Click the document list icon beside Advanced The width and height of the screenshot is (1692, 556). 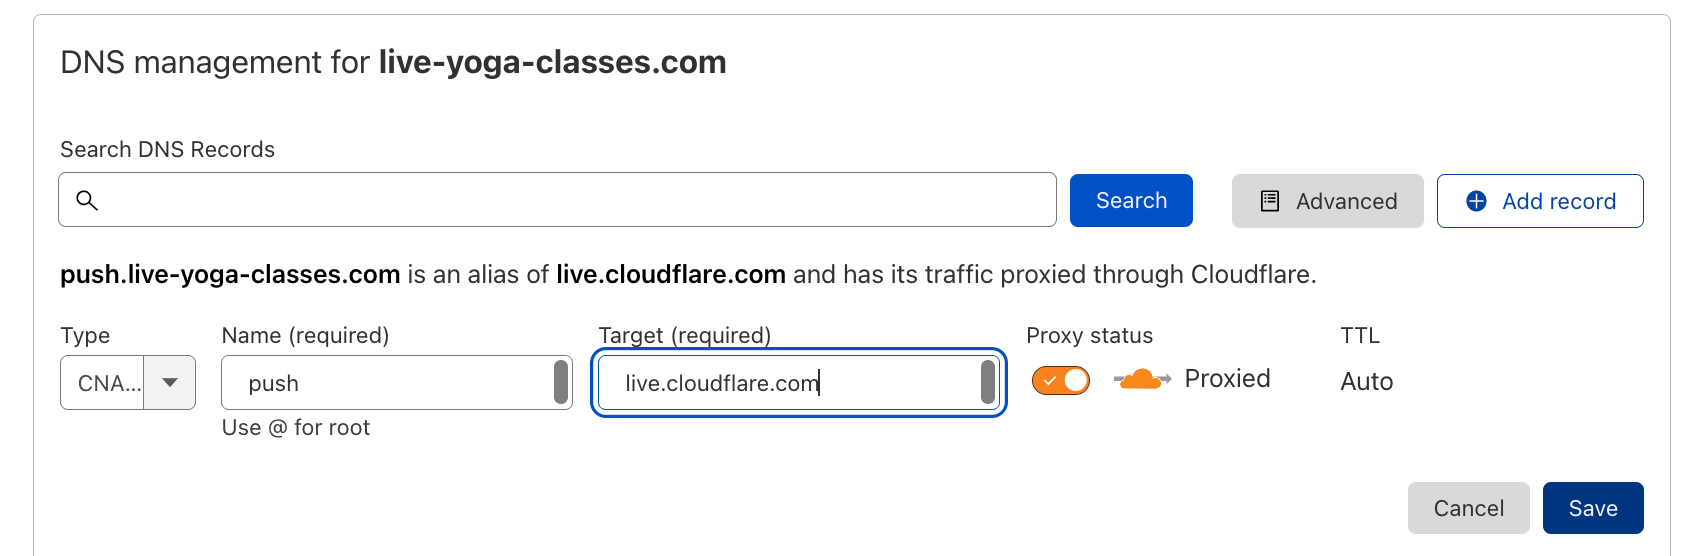(1269, 201)
